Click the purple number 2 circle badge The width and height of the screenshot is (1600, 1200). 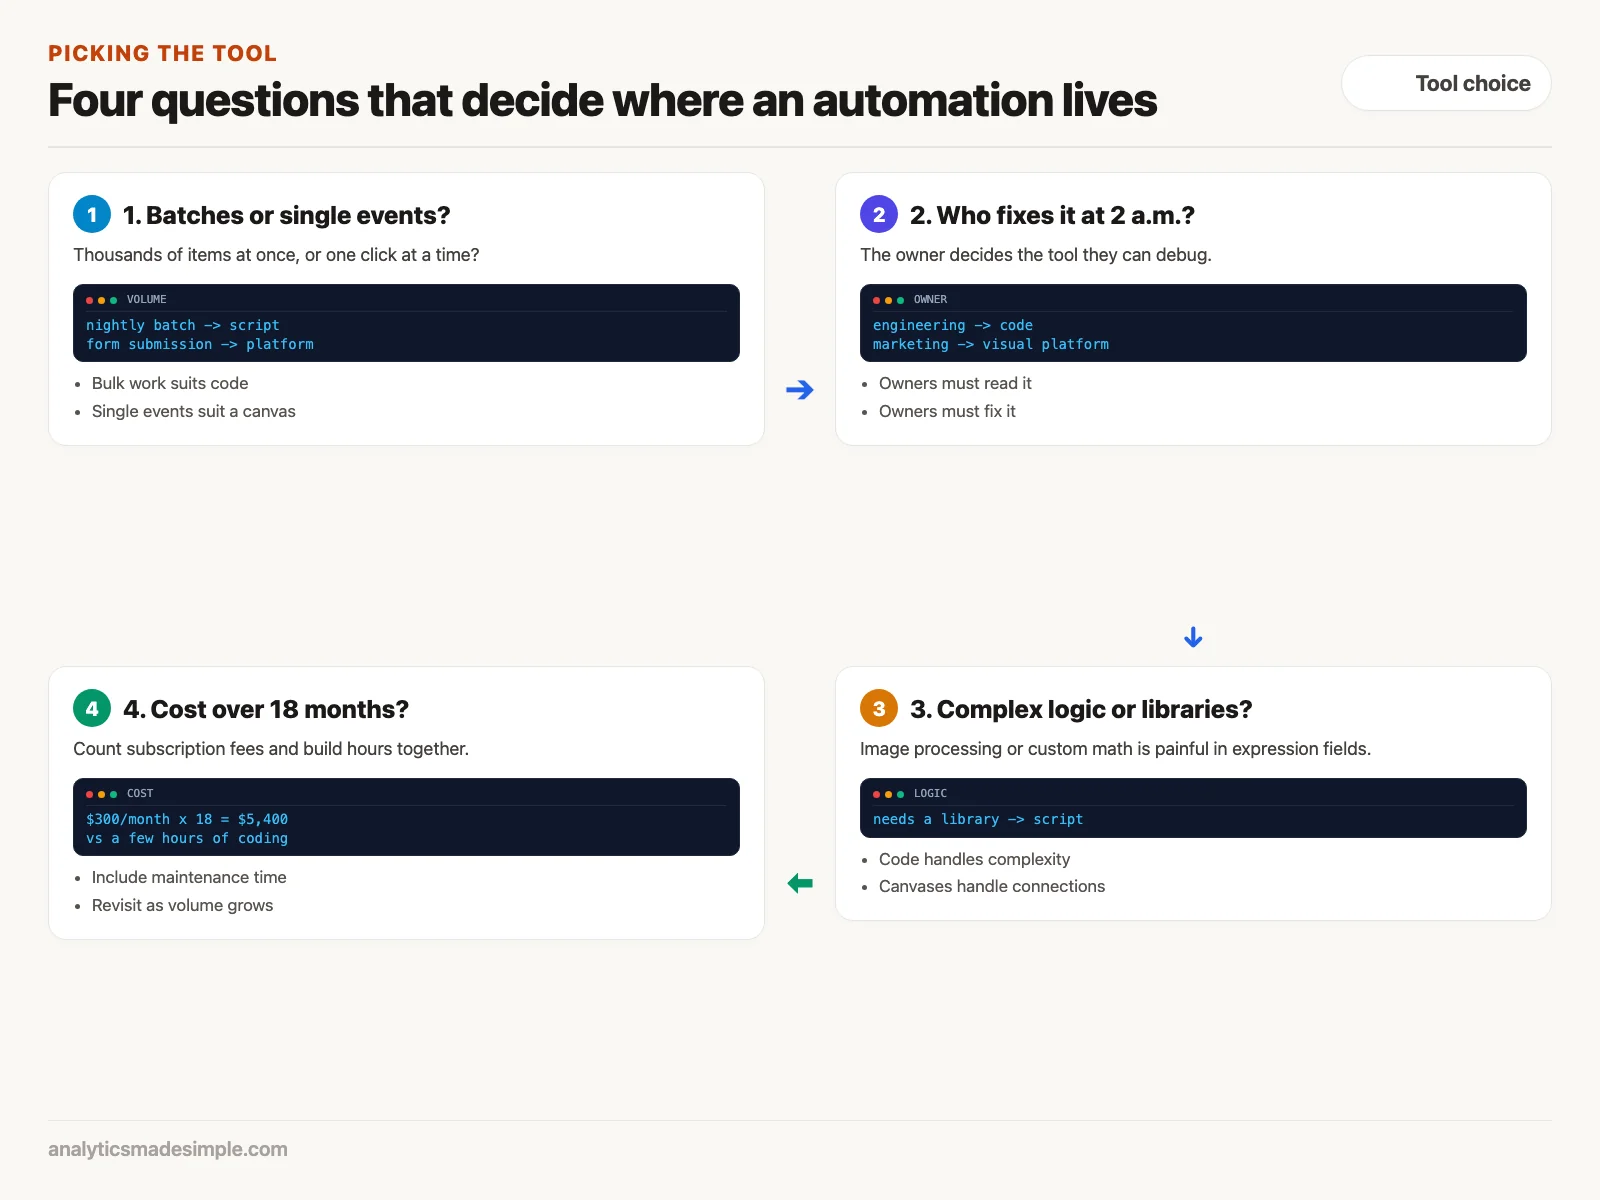[x=879, y=214]
